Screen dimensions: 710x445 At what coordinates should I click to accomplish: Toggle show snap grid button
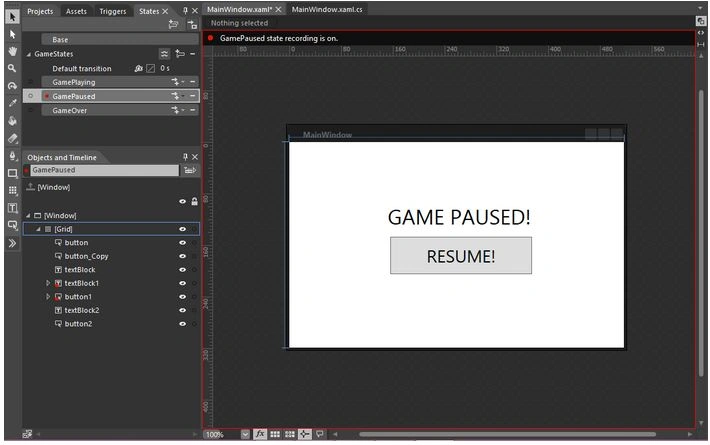pos(275,434)
